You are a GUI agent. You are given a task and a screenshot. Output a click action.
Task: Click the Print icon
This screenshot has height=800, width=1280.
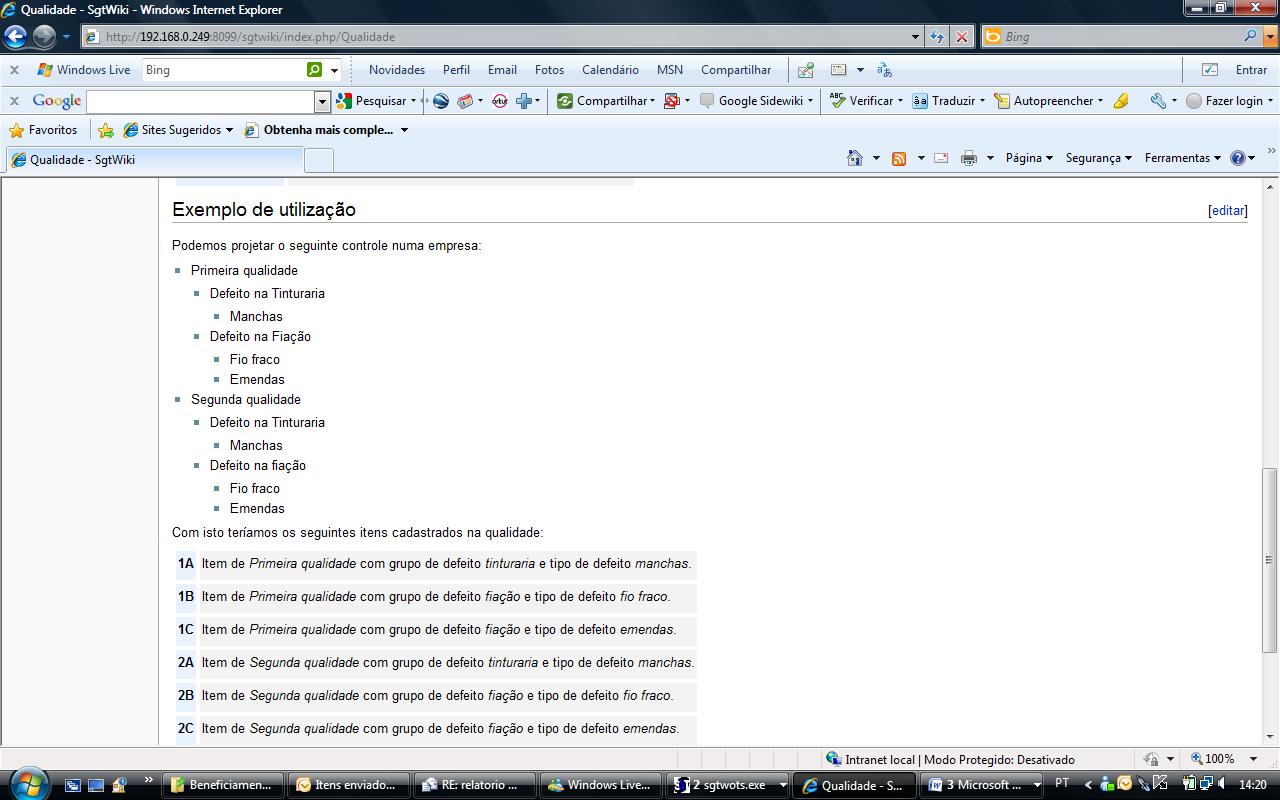click(x=968, y=158)
